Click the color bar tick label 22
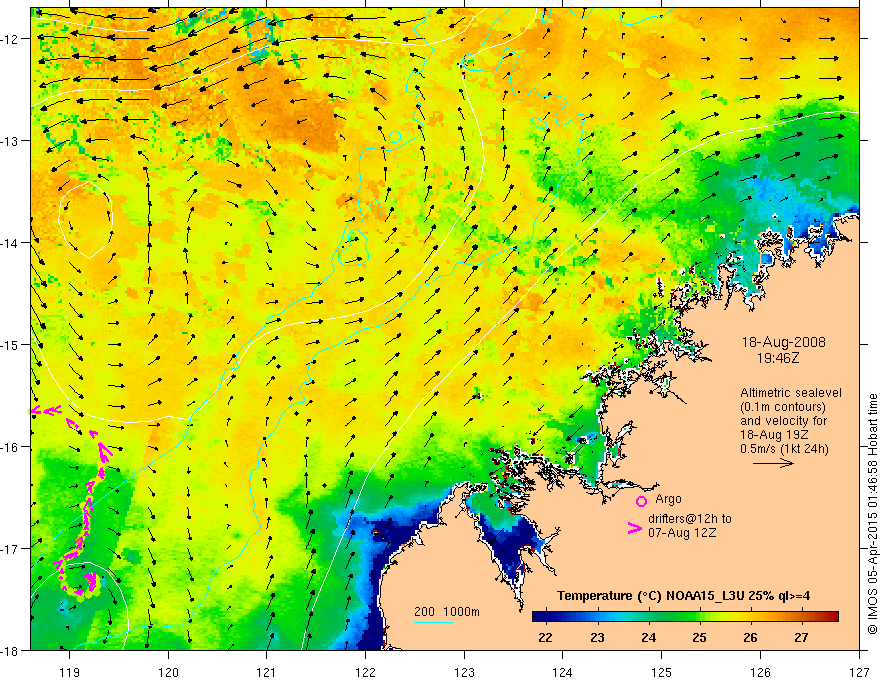Image resolution: width=880 pixels, height=680 pixels. tap(545, 637)
